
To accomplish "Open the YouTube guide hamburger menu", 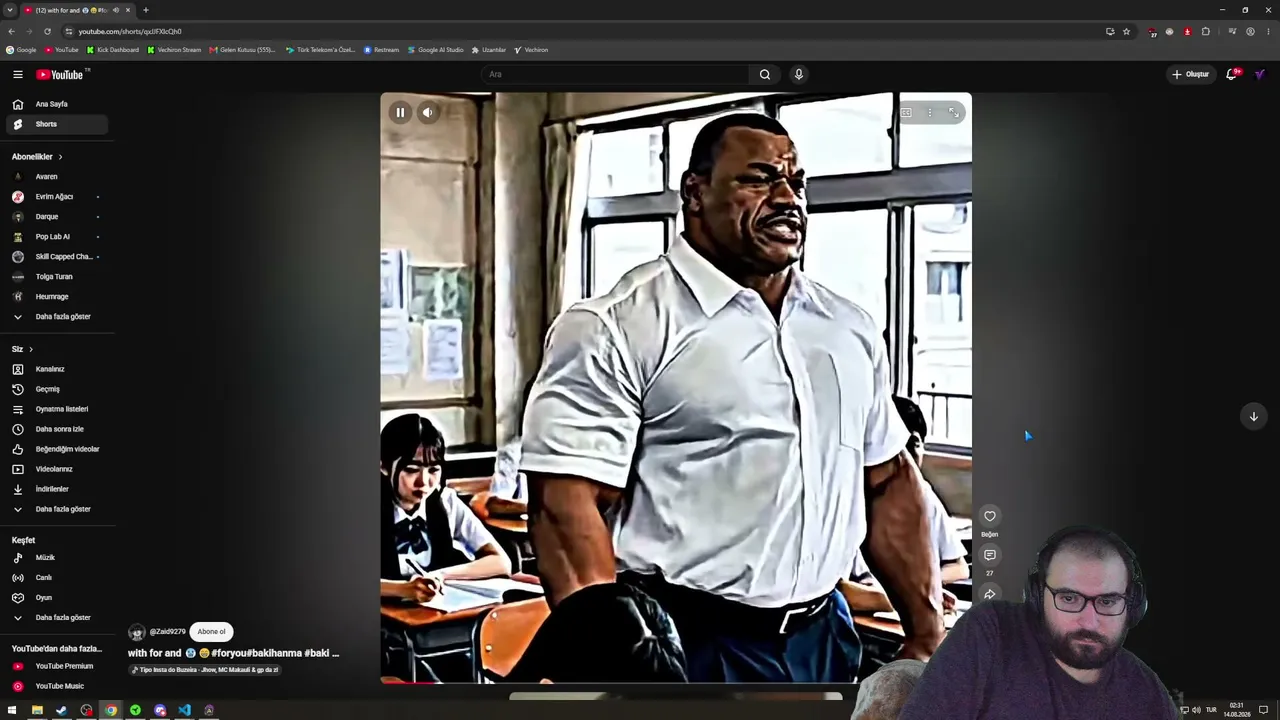I will [17, 74].
